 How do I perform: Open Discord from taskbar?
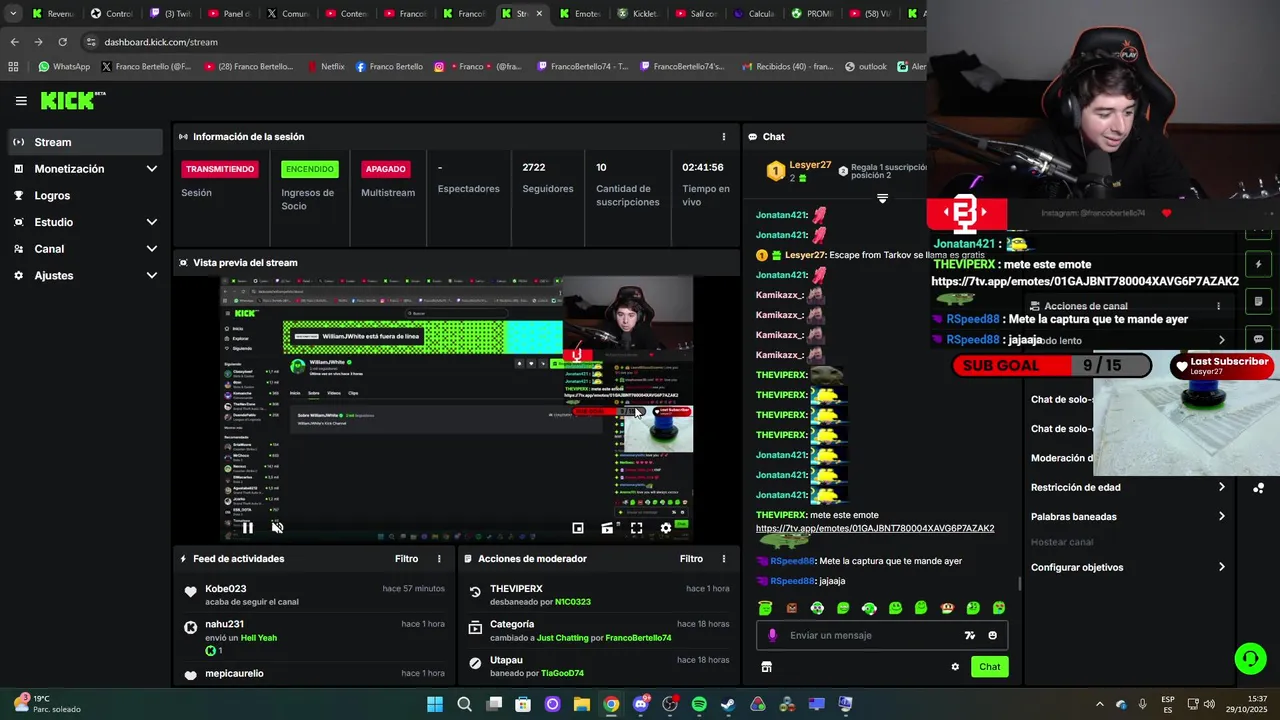point(641,704)
